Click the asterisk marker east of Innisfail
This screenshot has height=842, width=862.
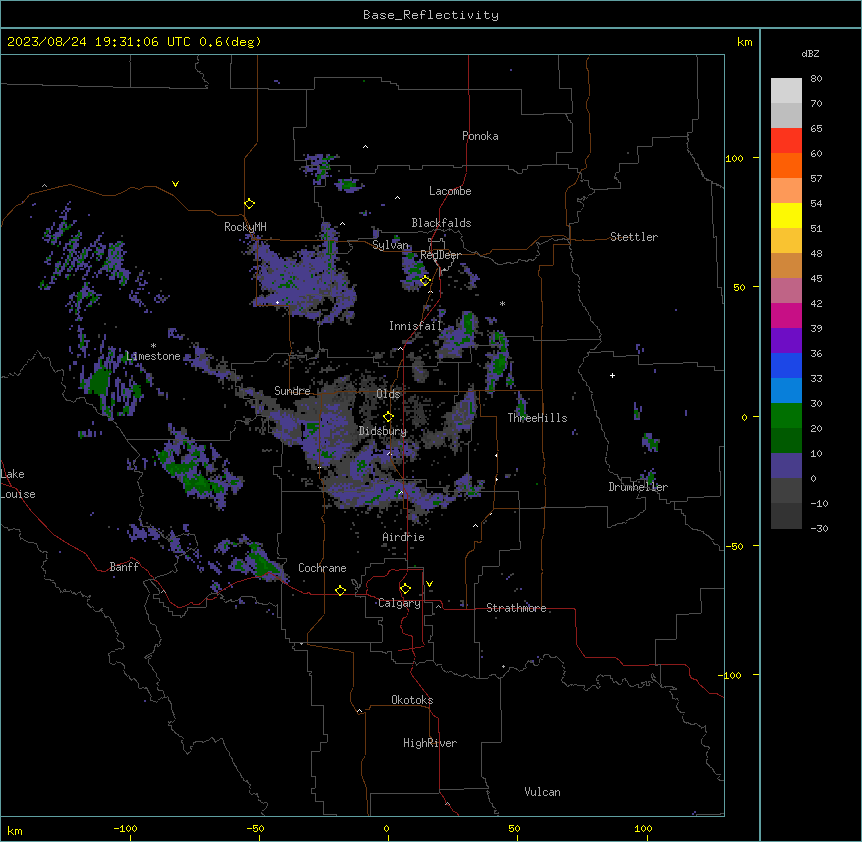[502, 304]
